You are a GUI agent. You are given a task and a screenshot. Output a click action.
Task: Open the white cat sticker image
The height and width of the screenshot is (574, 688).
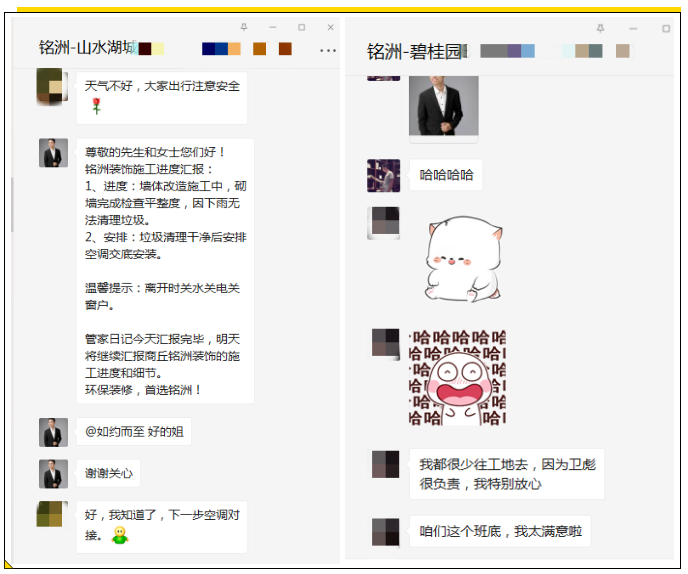point(462,257)
